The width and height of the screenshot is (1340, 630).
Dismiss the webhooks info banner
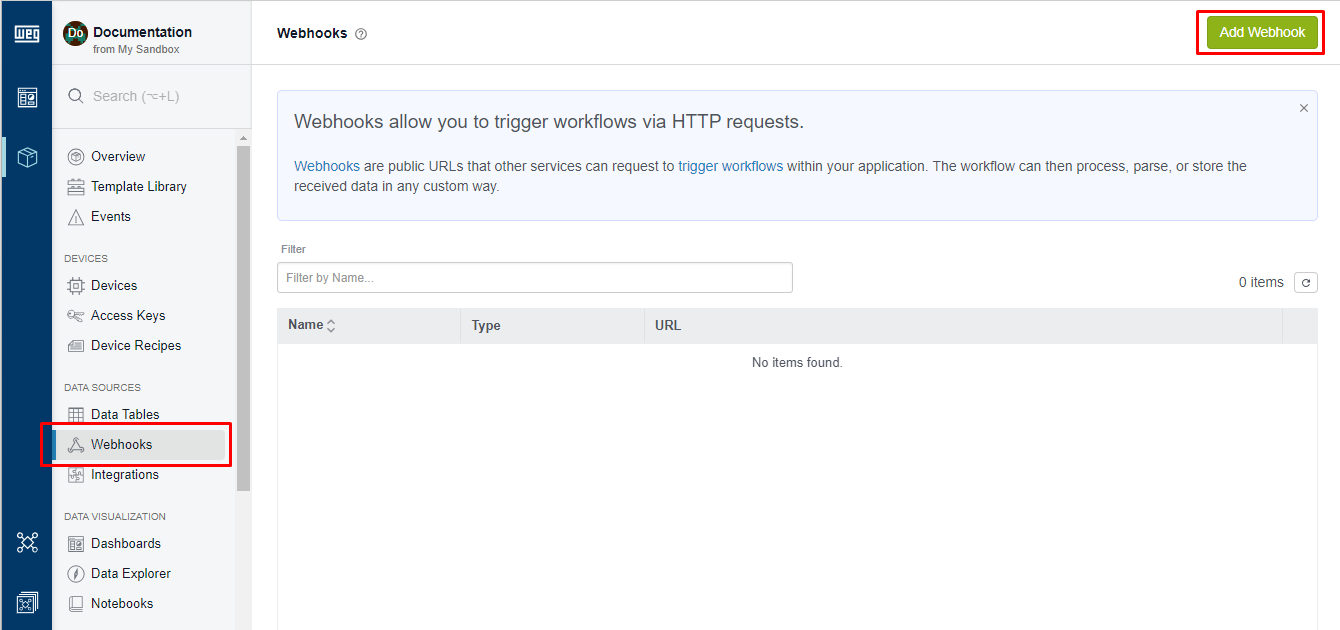(1303, 108)
